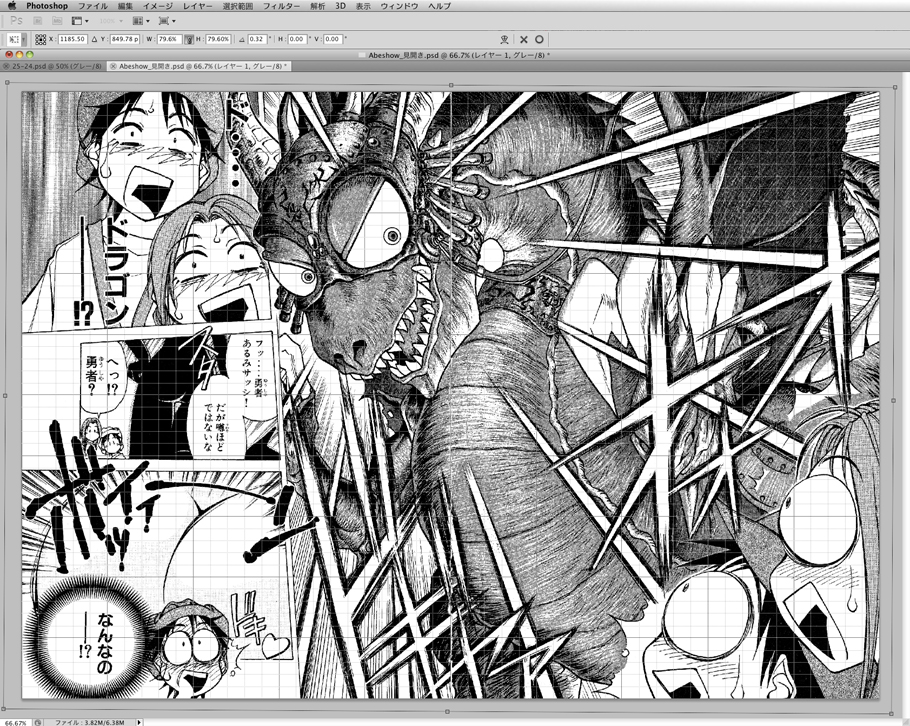Open the ファイル (File) menu
Viewport: 910px width, 726px height.
click(93, 6)
